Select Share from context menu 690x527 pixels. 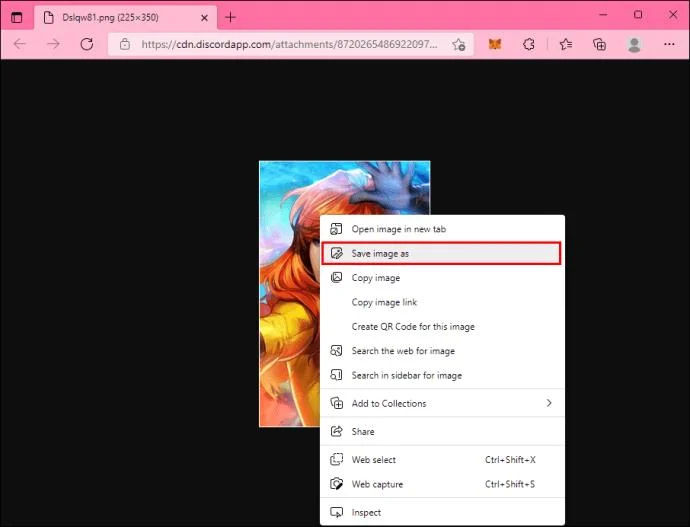pos(442,431)
